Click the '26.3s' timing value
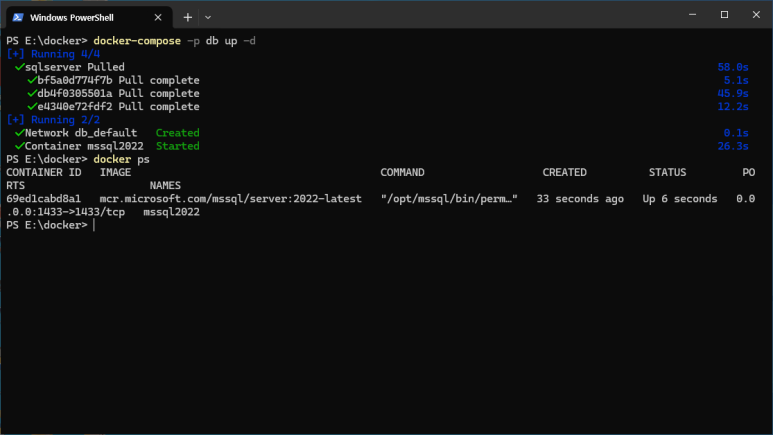This screenshot has height=435, width=773. tap(733, 146)
